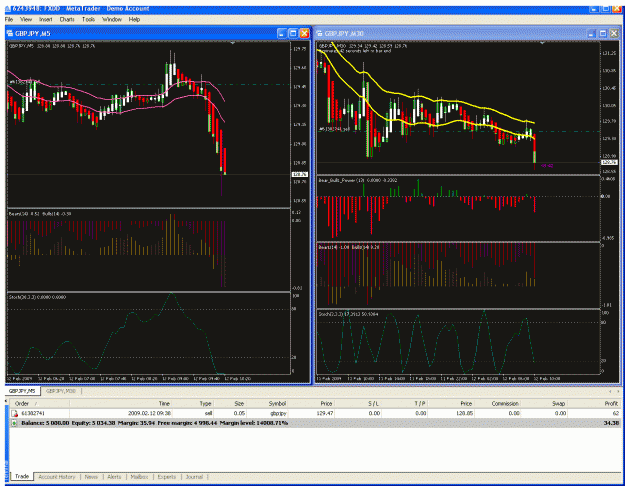Minimize the GBPJPY,M5 chart window

[x=282, y=33]
